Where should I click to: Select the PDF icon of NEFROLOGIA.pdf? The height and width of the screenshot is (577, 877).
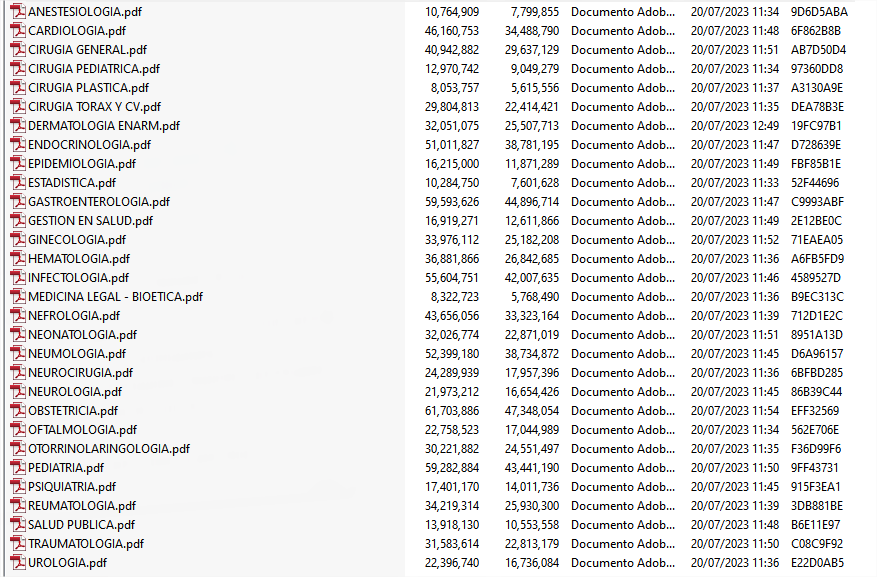click(x=17, y=316)
